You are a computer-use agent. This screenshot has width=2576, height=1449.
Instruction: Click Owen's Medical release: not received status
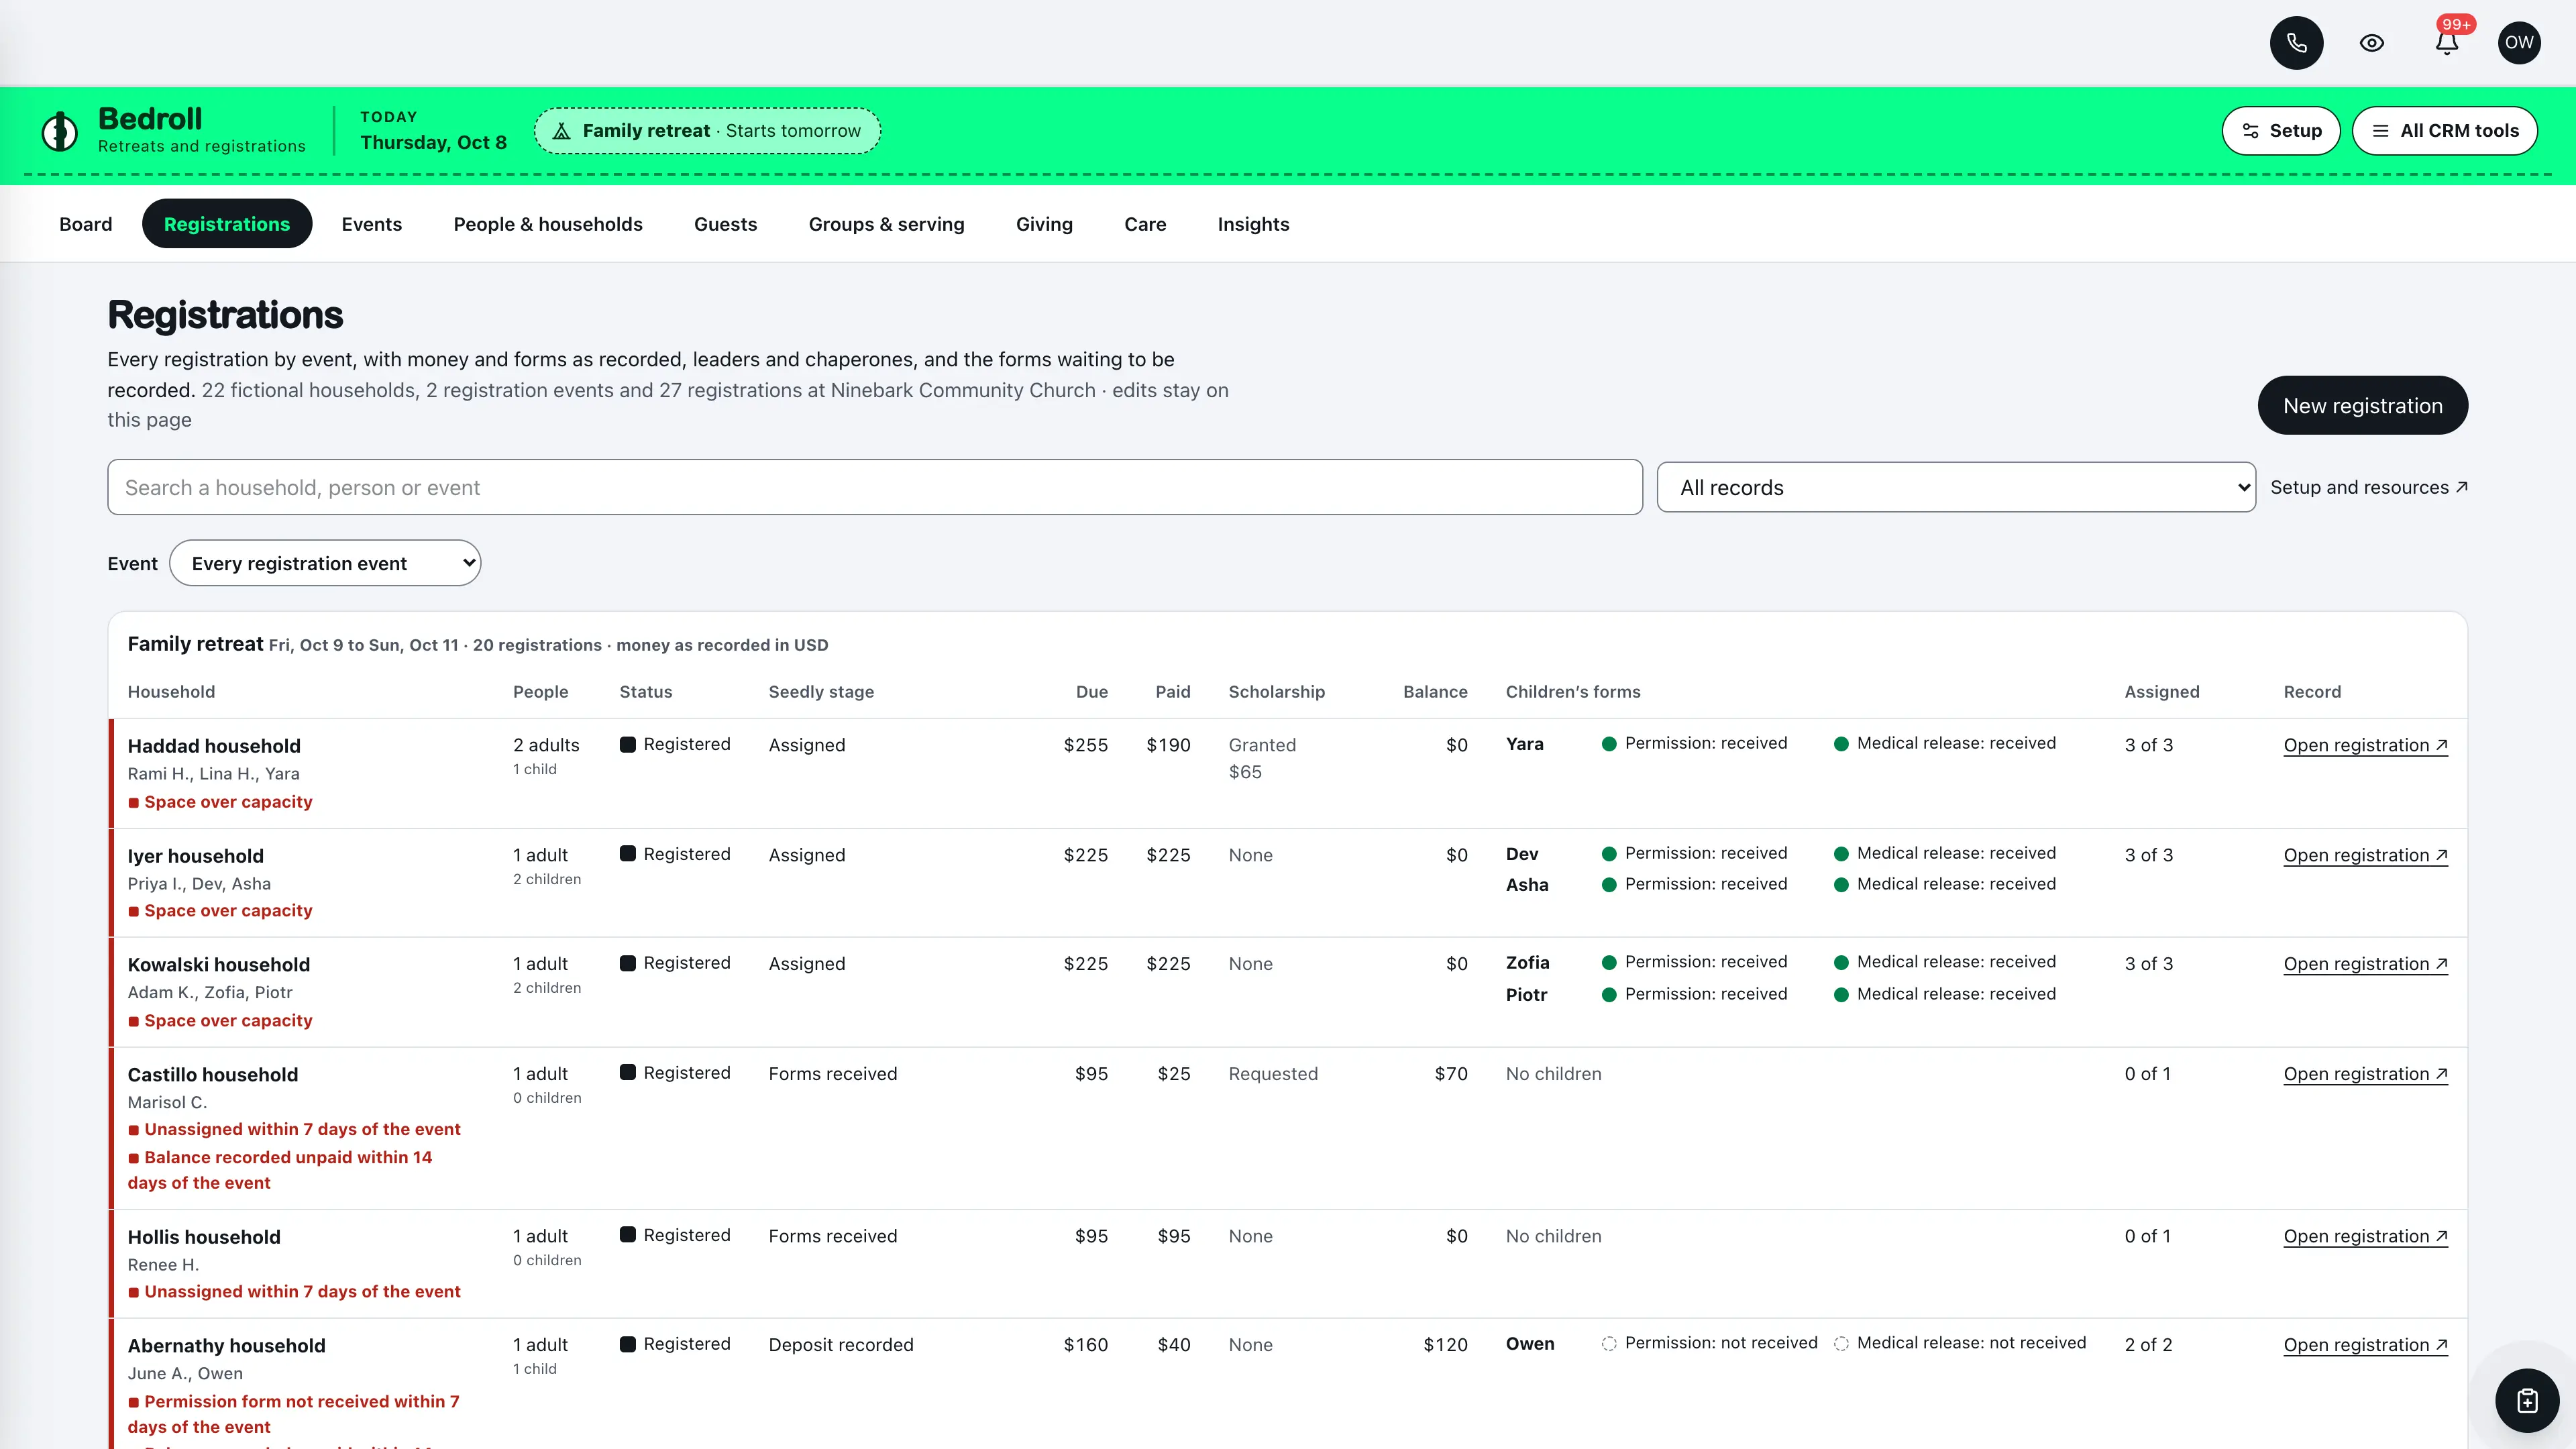[1960, 1343]
